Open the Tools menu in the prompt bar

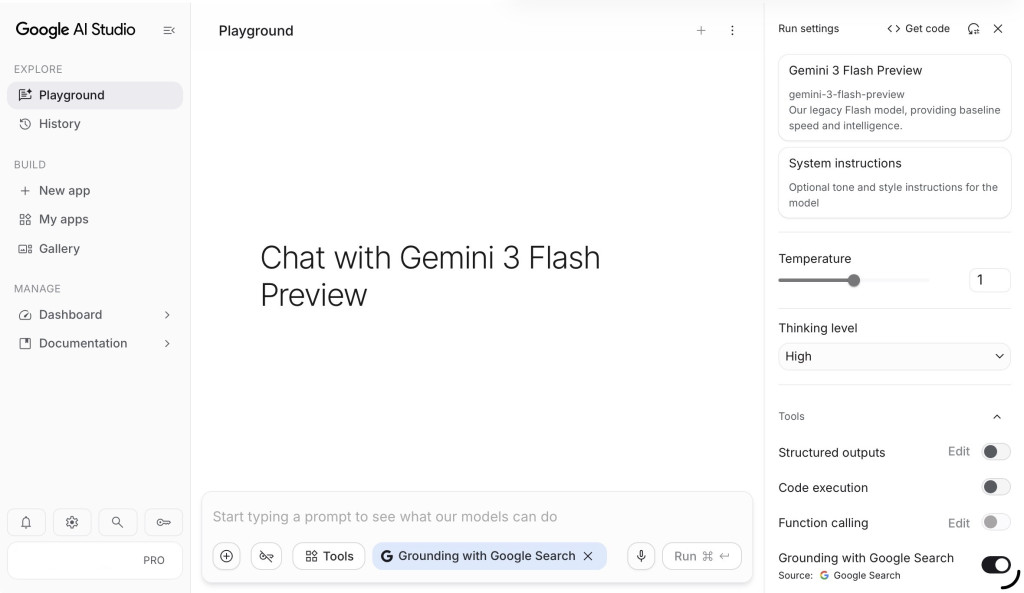pyautogui.click(x=328, y=556)
